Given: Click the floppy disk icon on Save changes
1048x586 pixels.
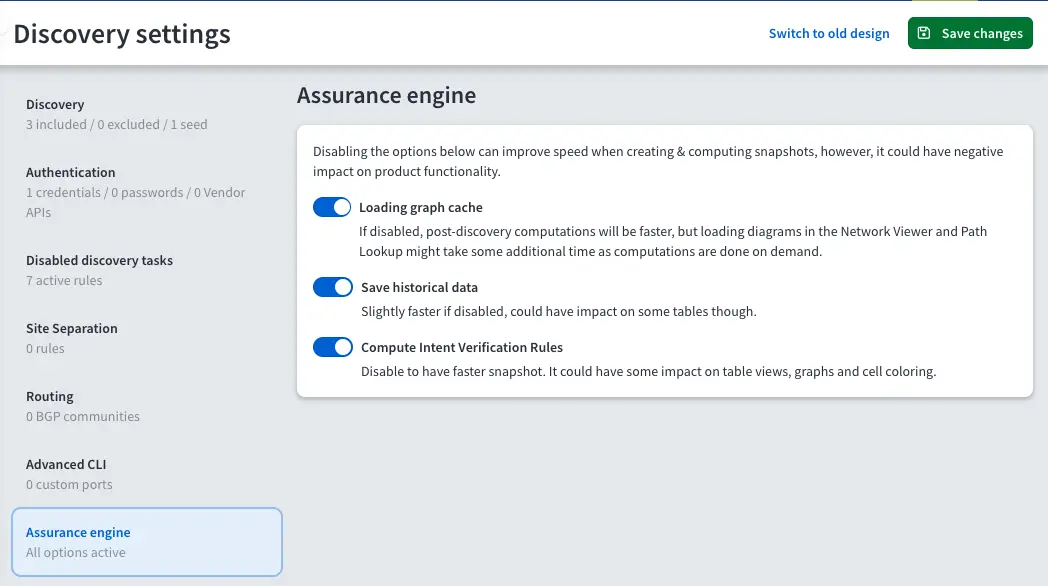Looking at the screenshot, I should click(925, 33).
